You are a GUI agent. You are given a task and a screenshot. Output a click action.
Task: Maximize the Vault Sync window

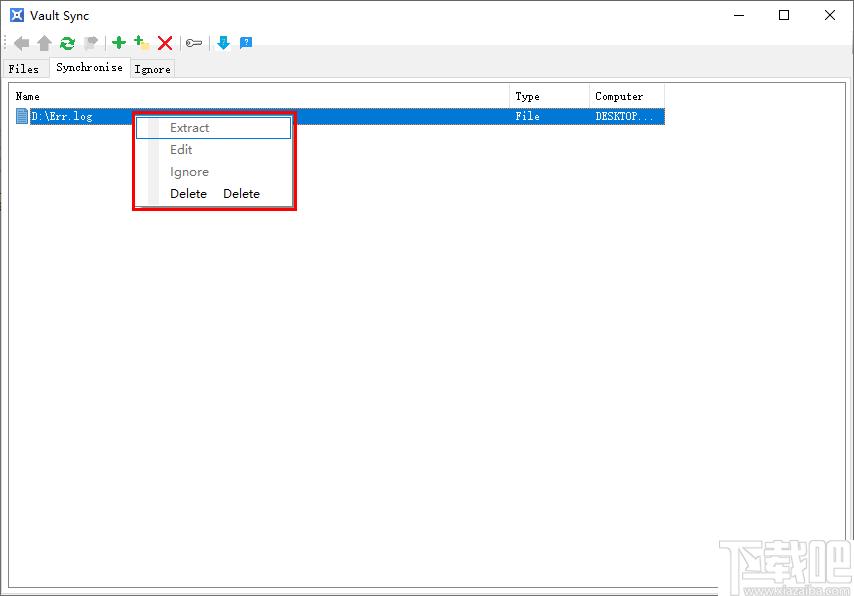pos(784,15)
